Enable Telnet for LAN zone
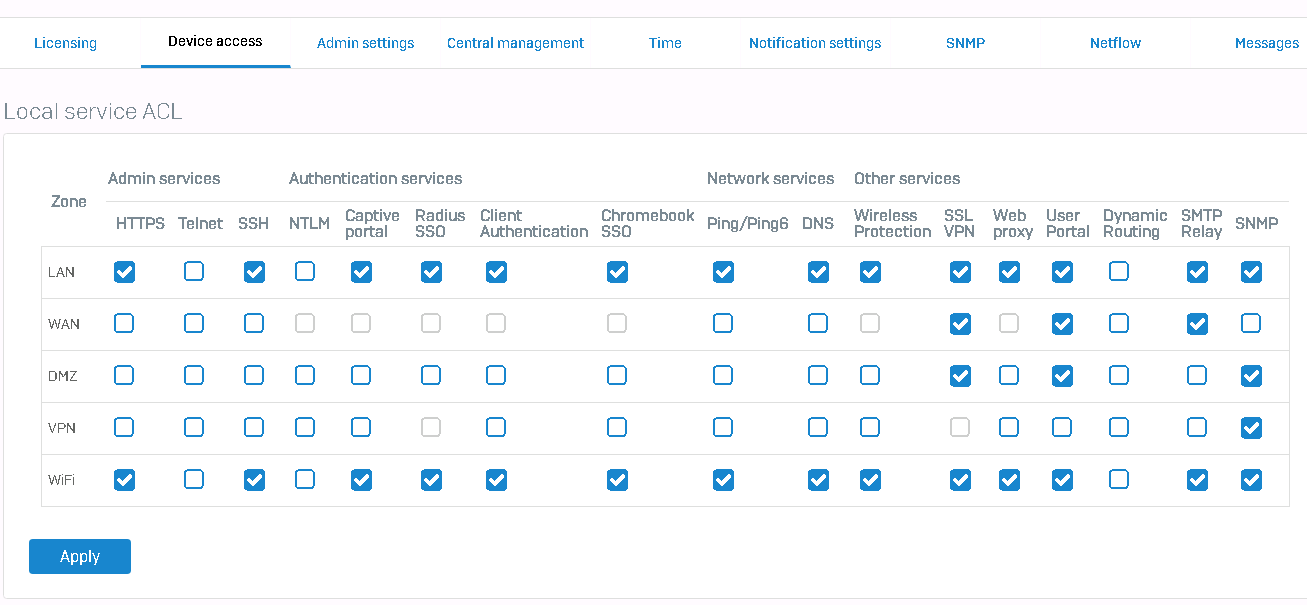 pos(194,272)
